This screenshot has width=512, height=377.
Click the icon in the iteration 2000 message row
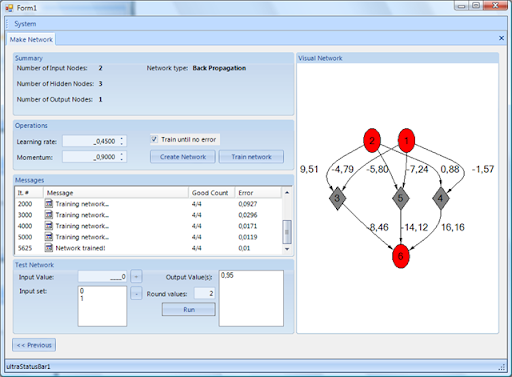pyautogui.click(x=49, y=203)
